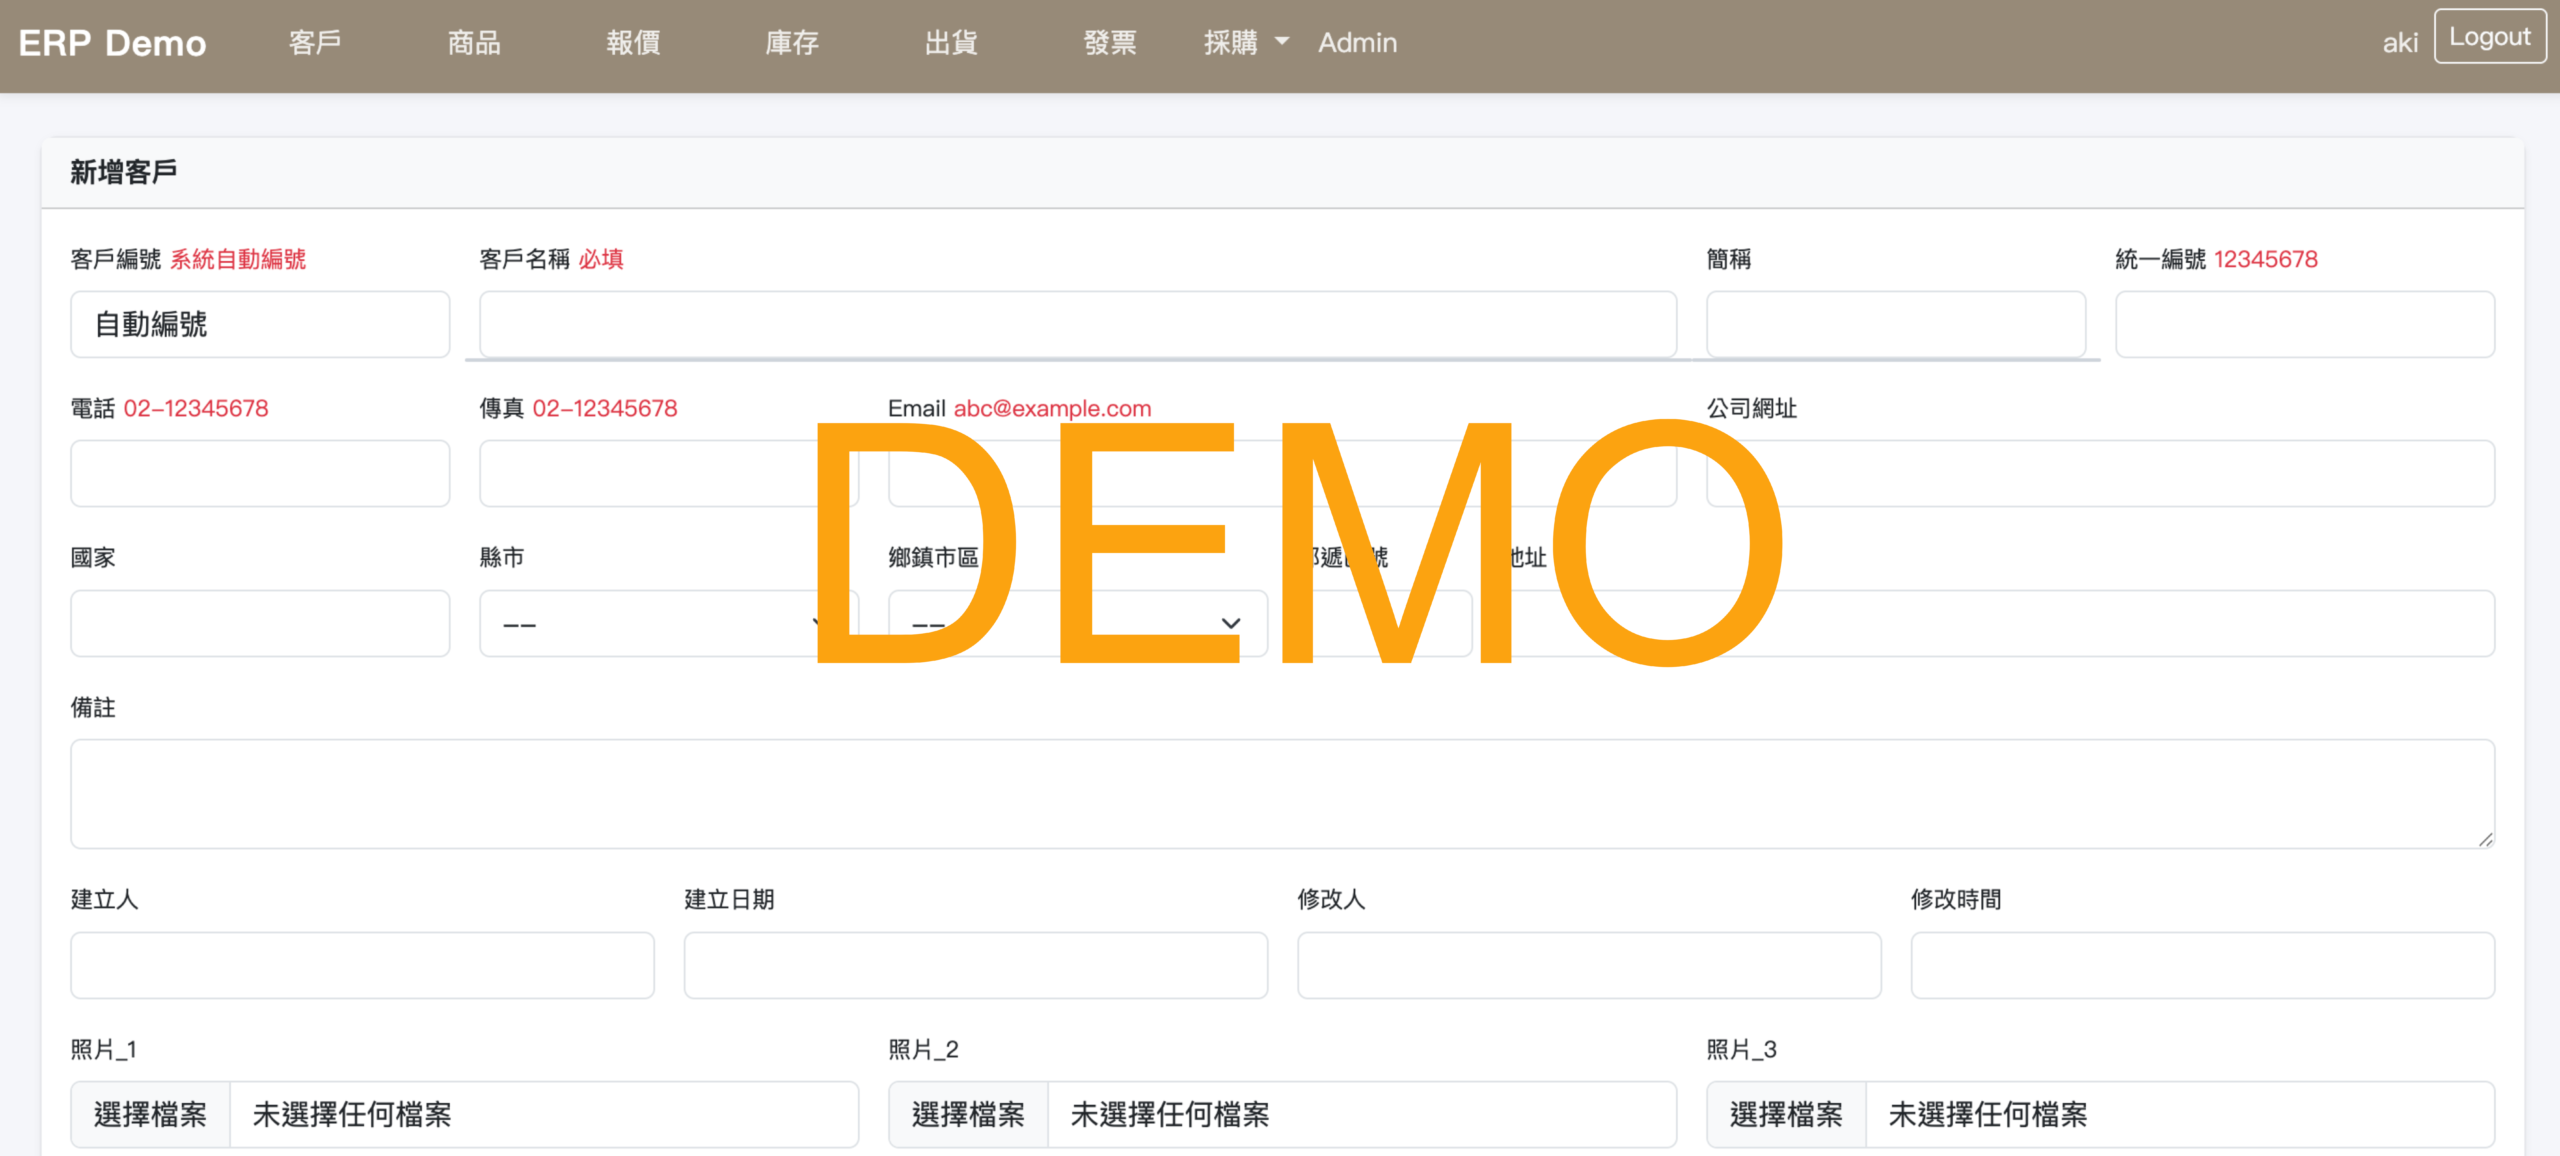The image size is (2560, 1156).
Task: Click the 建立人 input field
Action: tap(362, 965)
